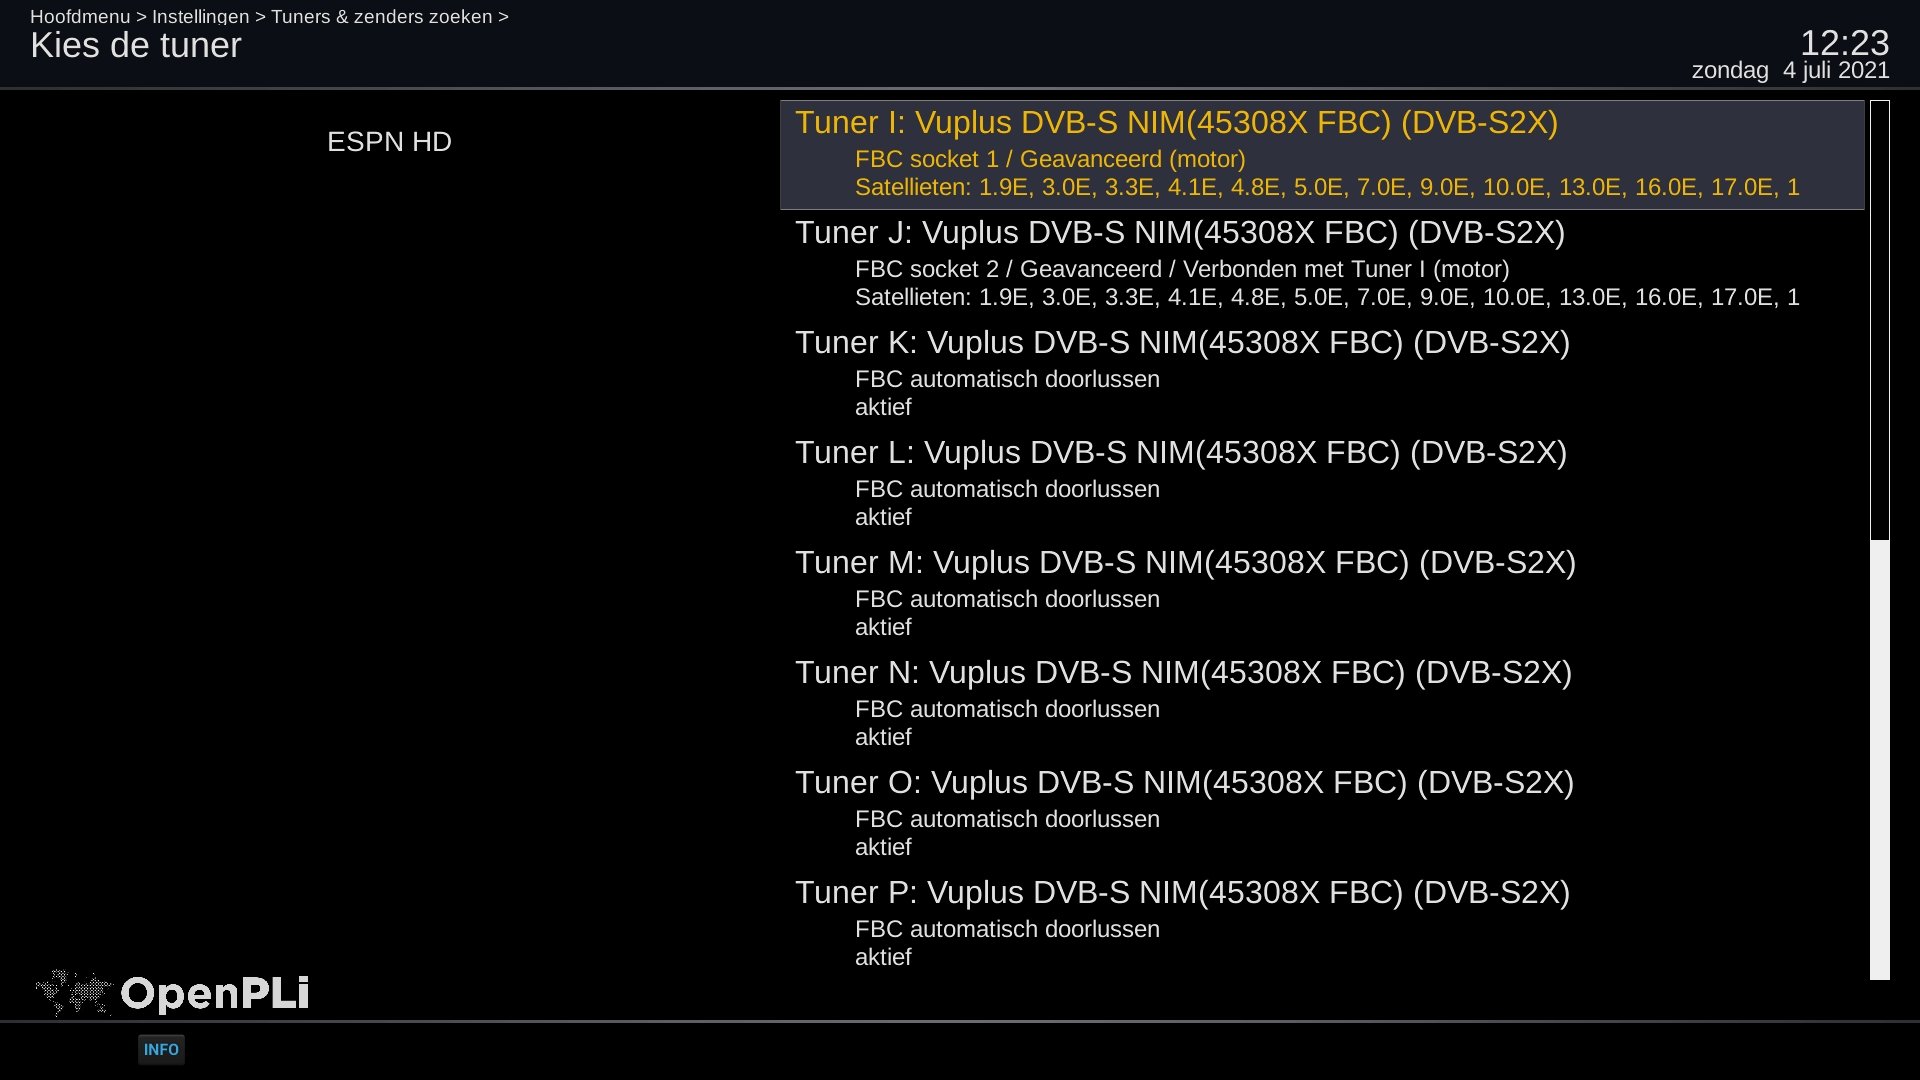
Task: Click the ESPN HD channel label
Action: (389, 142)
